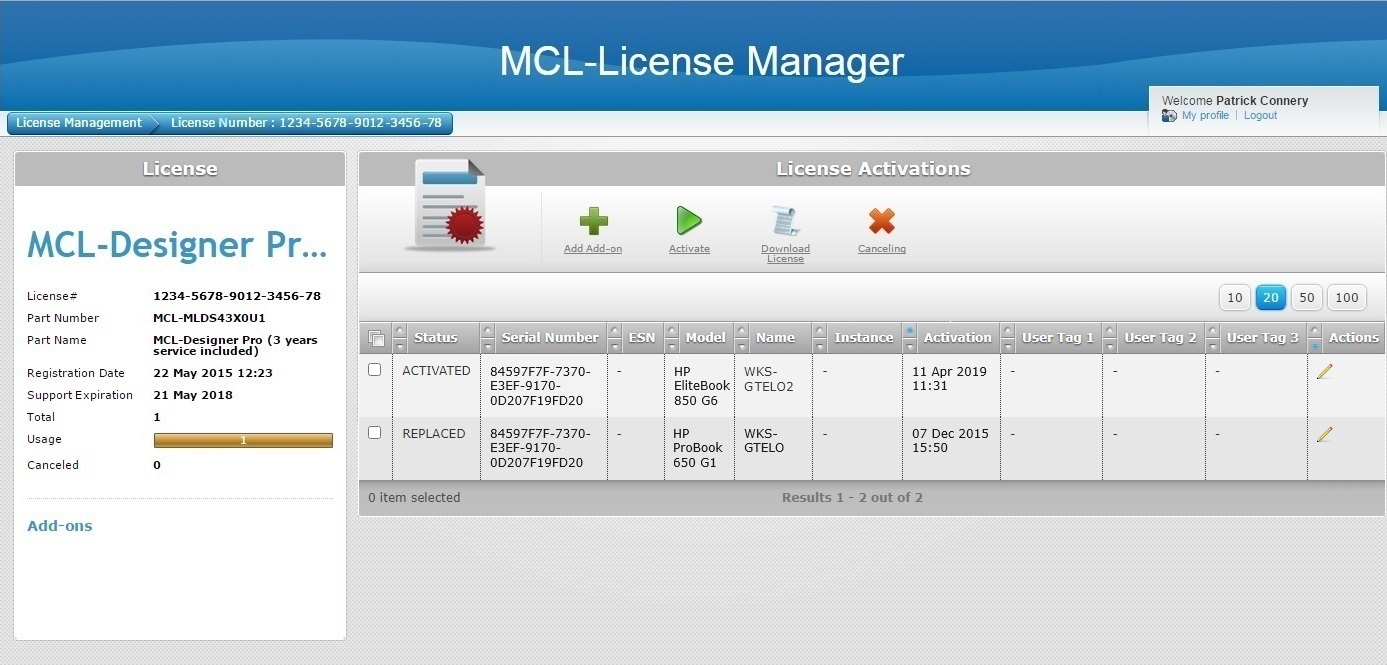Click the Model column header
Viewport: 1387px width, 665px height.
tap(705, 338)
